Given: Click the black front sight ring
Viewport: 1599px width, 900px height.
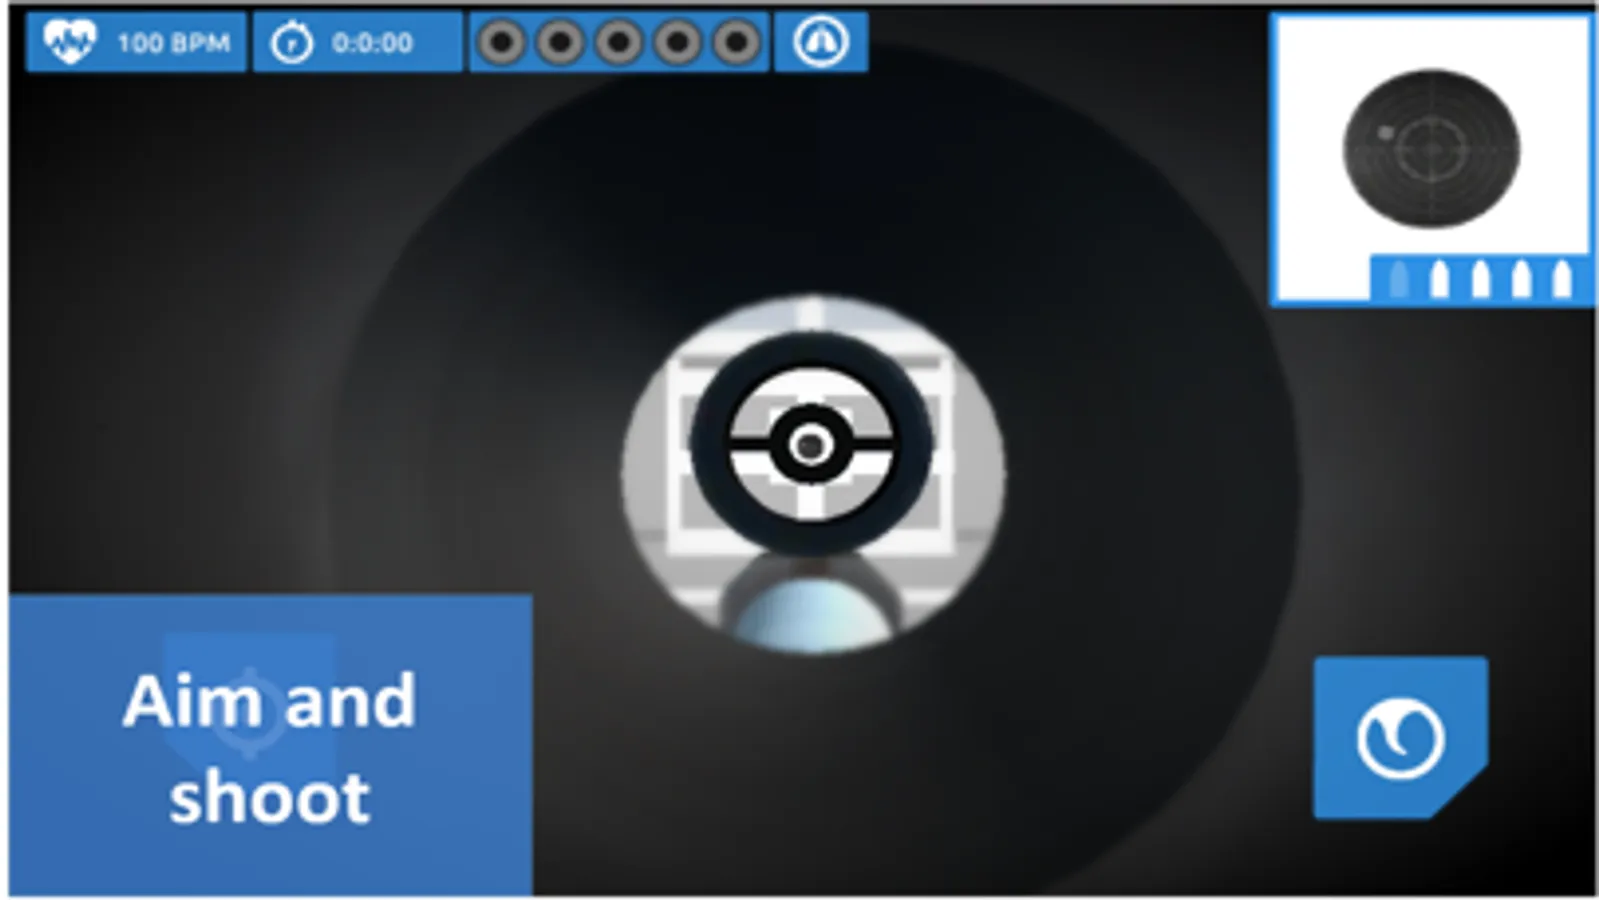Looking at the screenshot, I should 812,444.
